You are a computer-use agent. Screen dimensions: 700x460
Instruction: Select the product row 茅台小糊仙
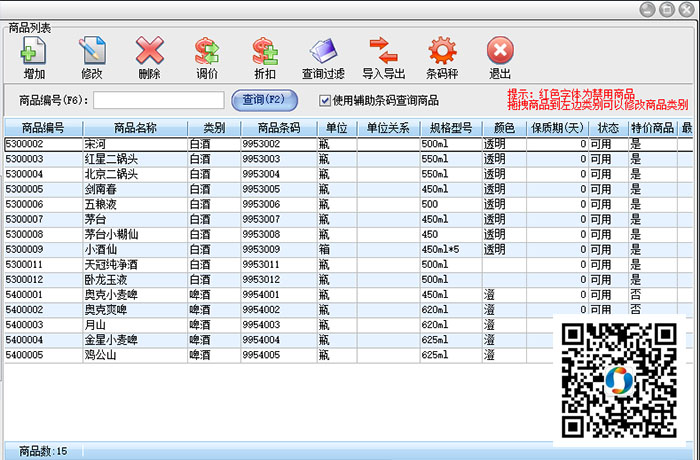click(348, 235)
